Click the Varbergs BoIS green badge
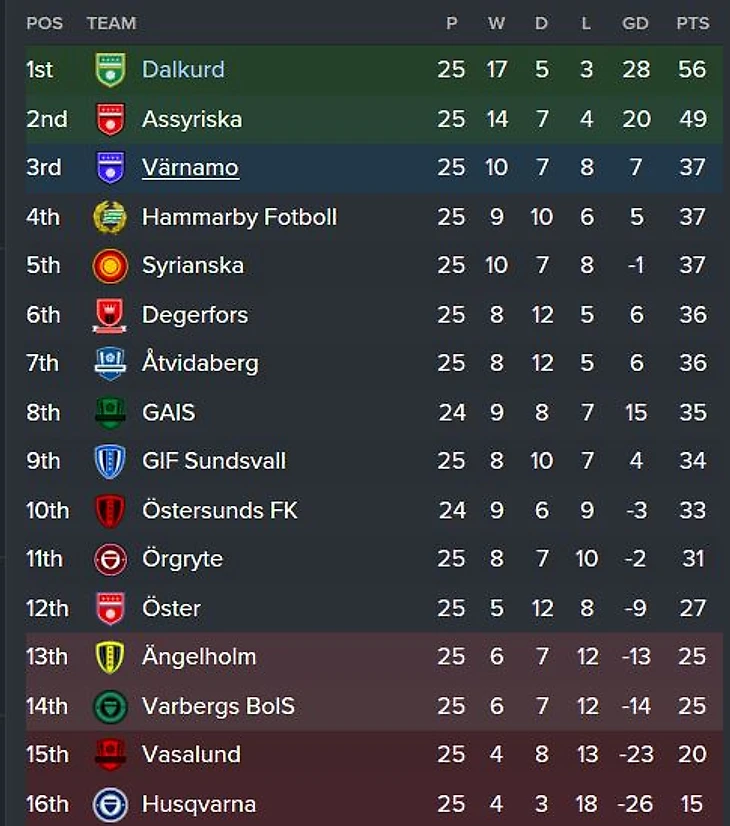This screenshot has width=730, height=826. tap(110, 707)
